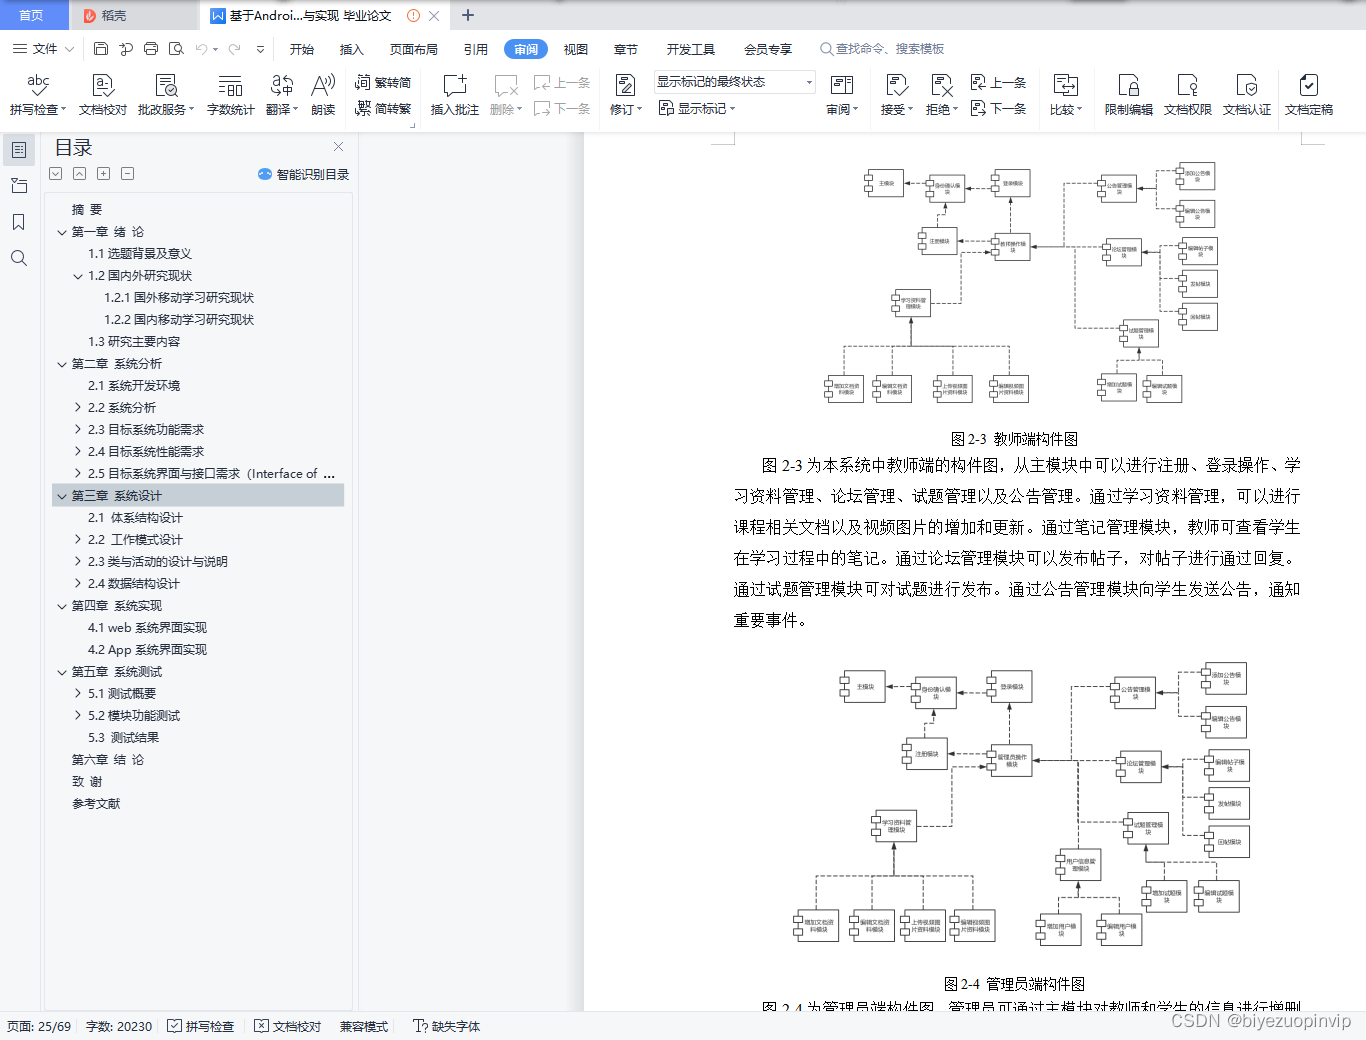
Task: Open the search icon in the left sidebar
Action: pos(18,258)
